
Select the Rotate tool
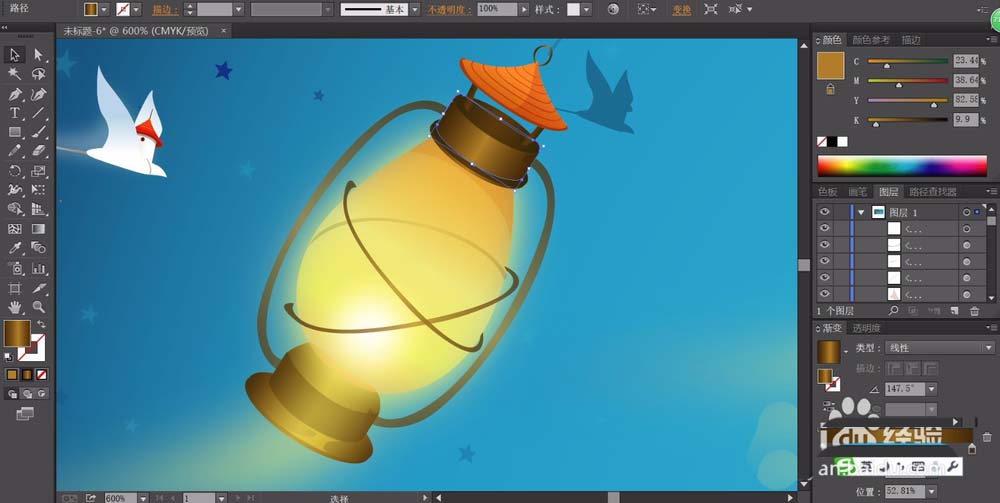point(15,171)
